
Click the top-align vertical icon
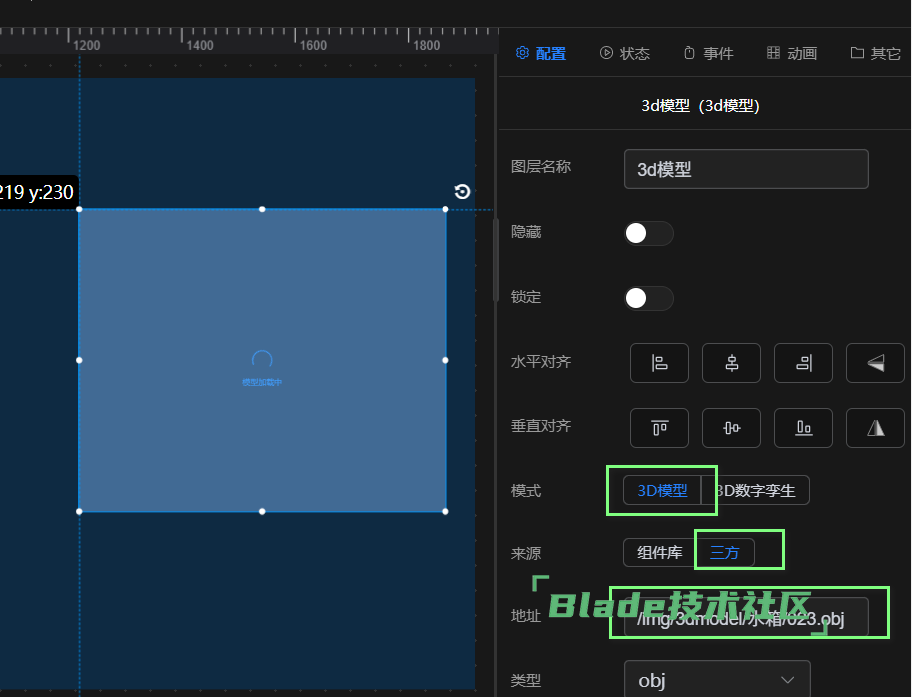tap(659, 427)
